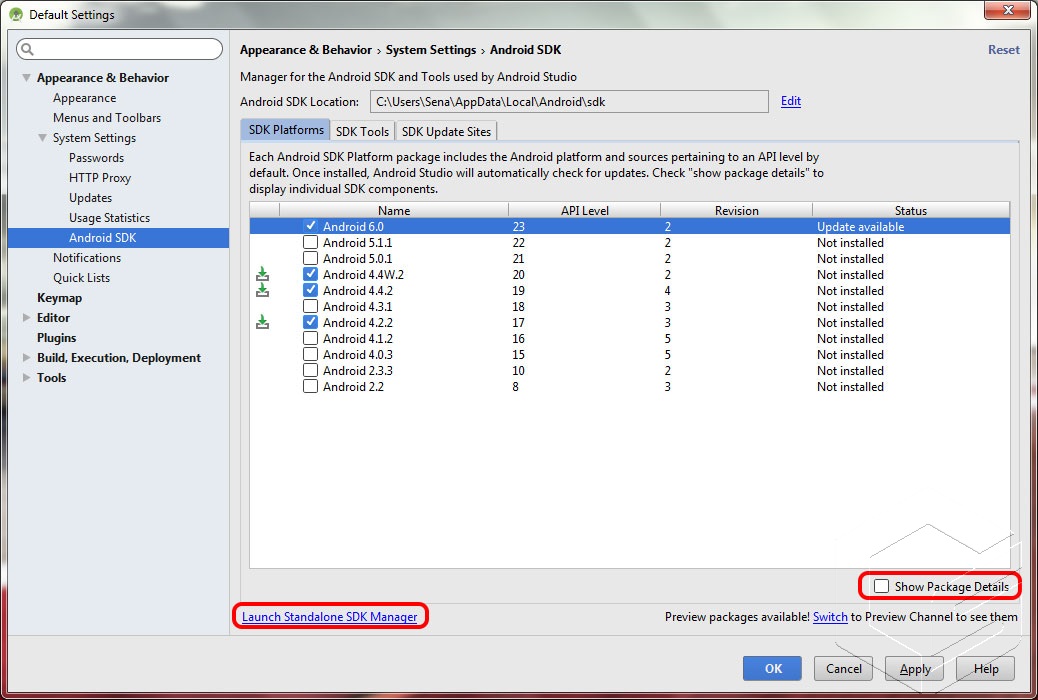Check the Android 4.1.2 checkbox

coord(310,338)
